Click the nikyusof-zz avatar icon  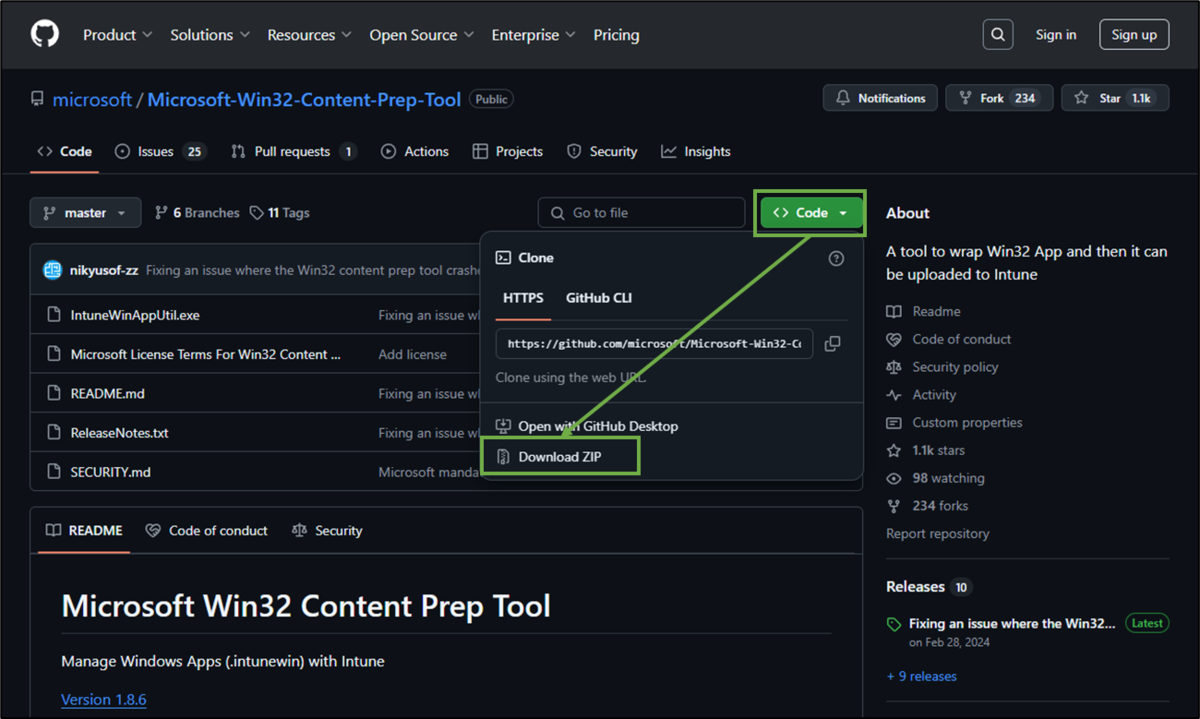(52, 270)
